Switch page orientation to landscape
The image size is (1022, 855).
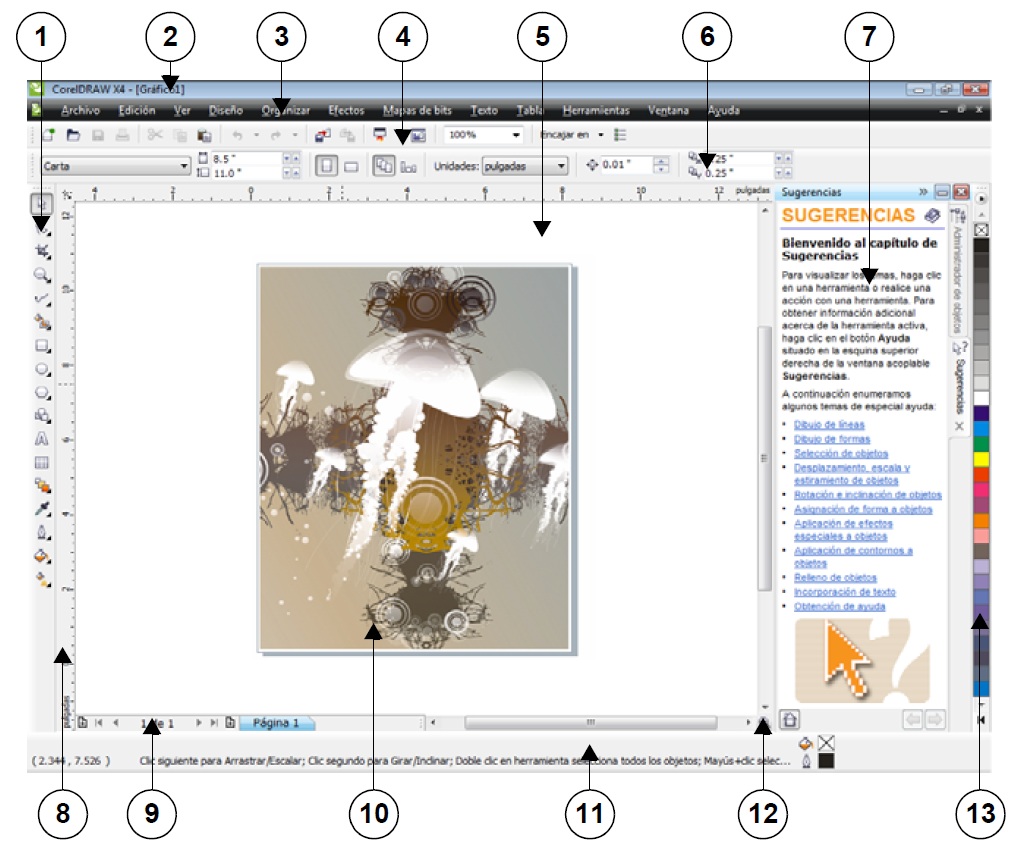(349, 163)
